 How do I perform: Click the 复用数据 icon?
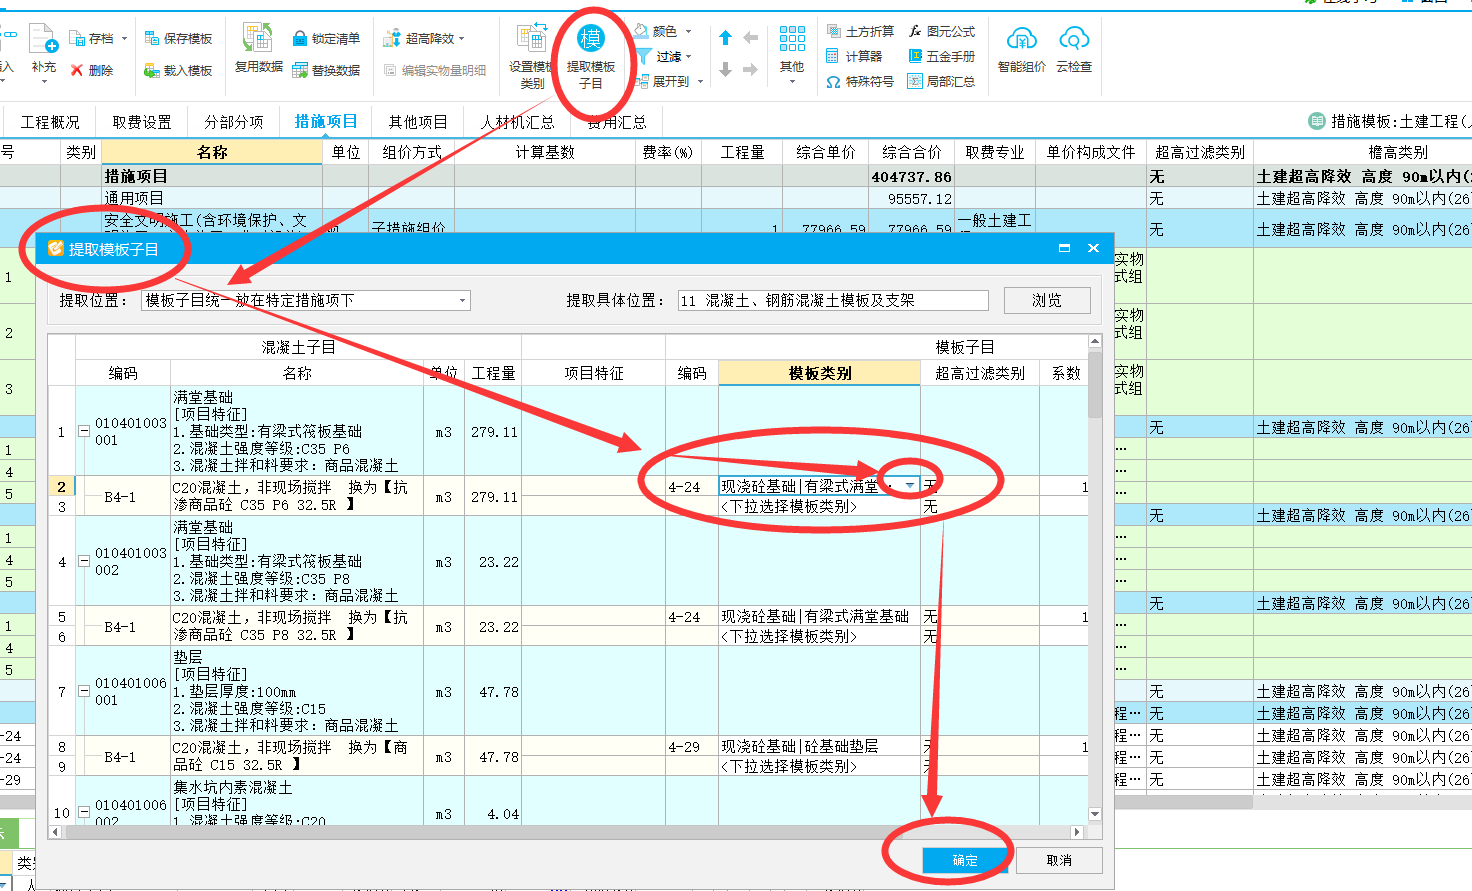pos(258,38)
